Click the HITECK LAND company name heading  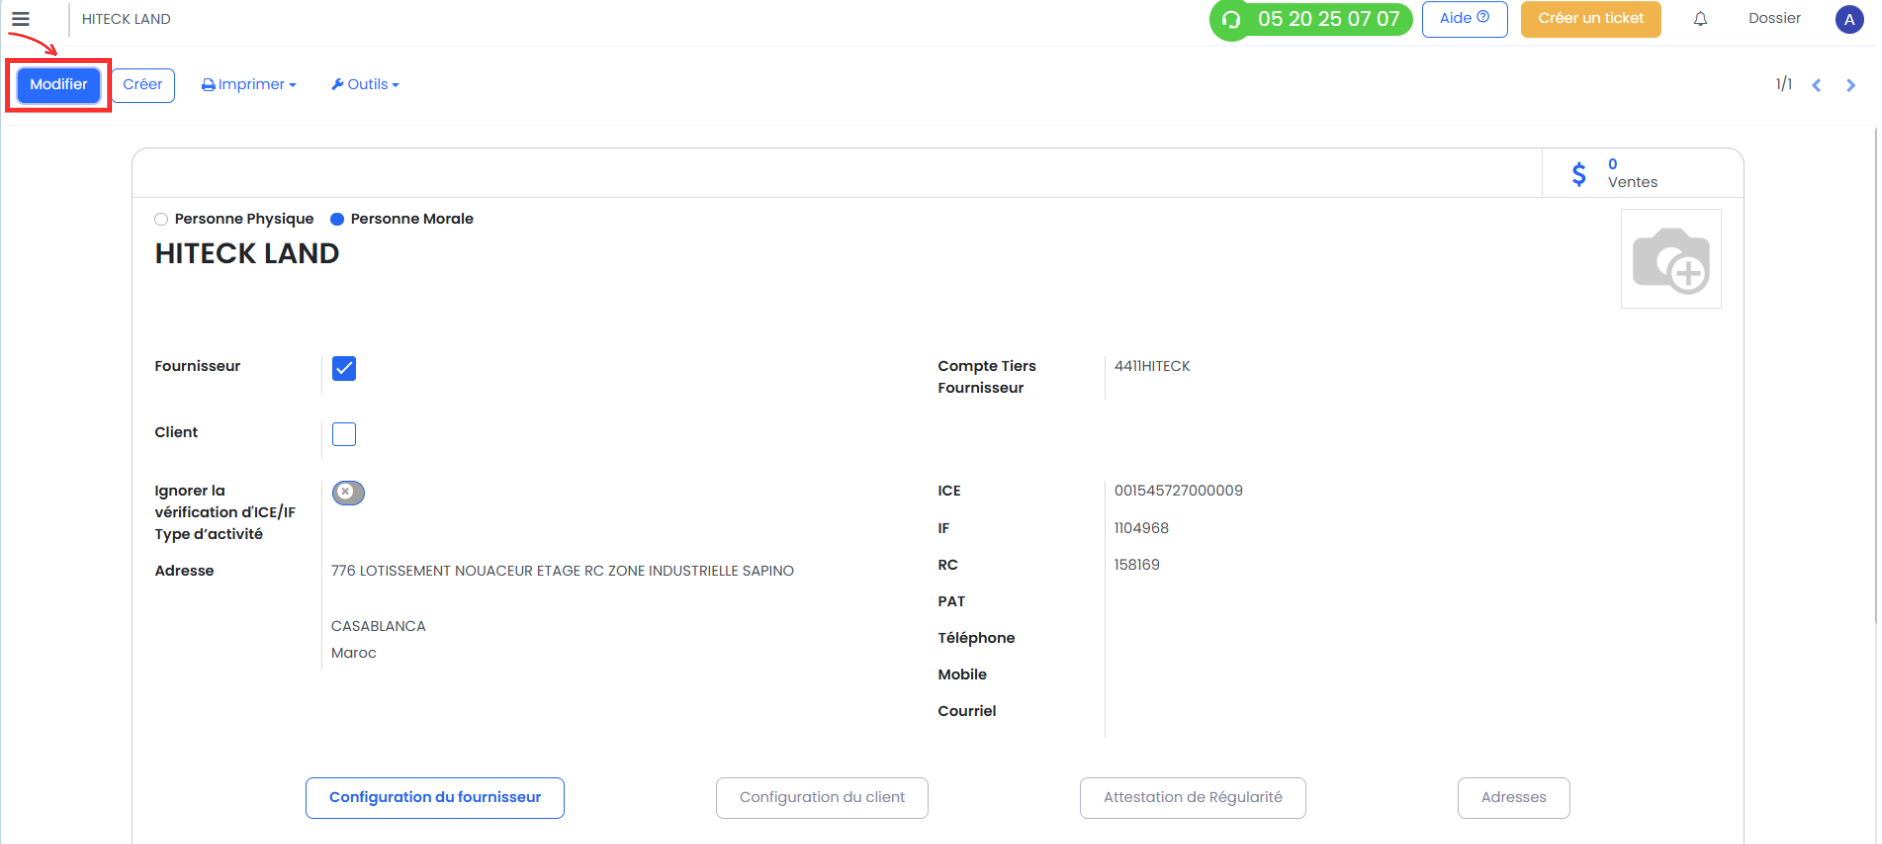point(247,254)
